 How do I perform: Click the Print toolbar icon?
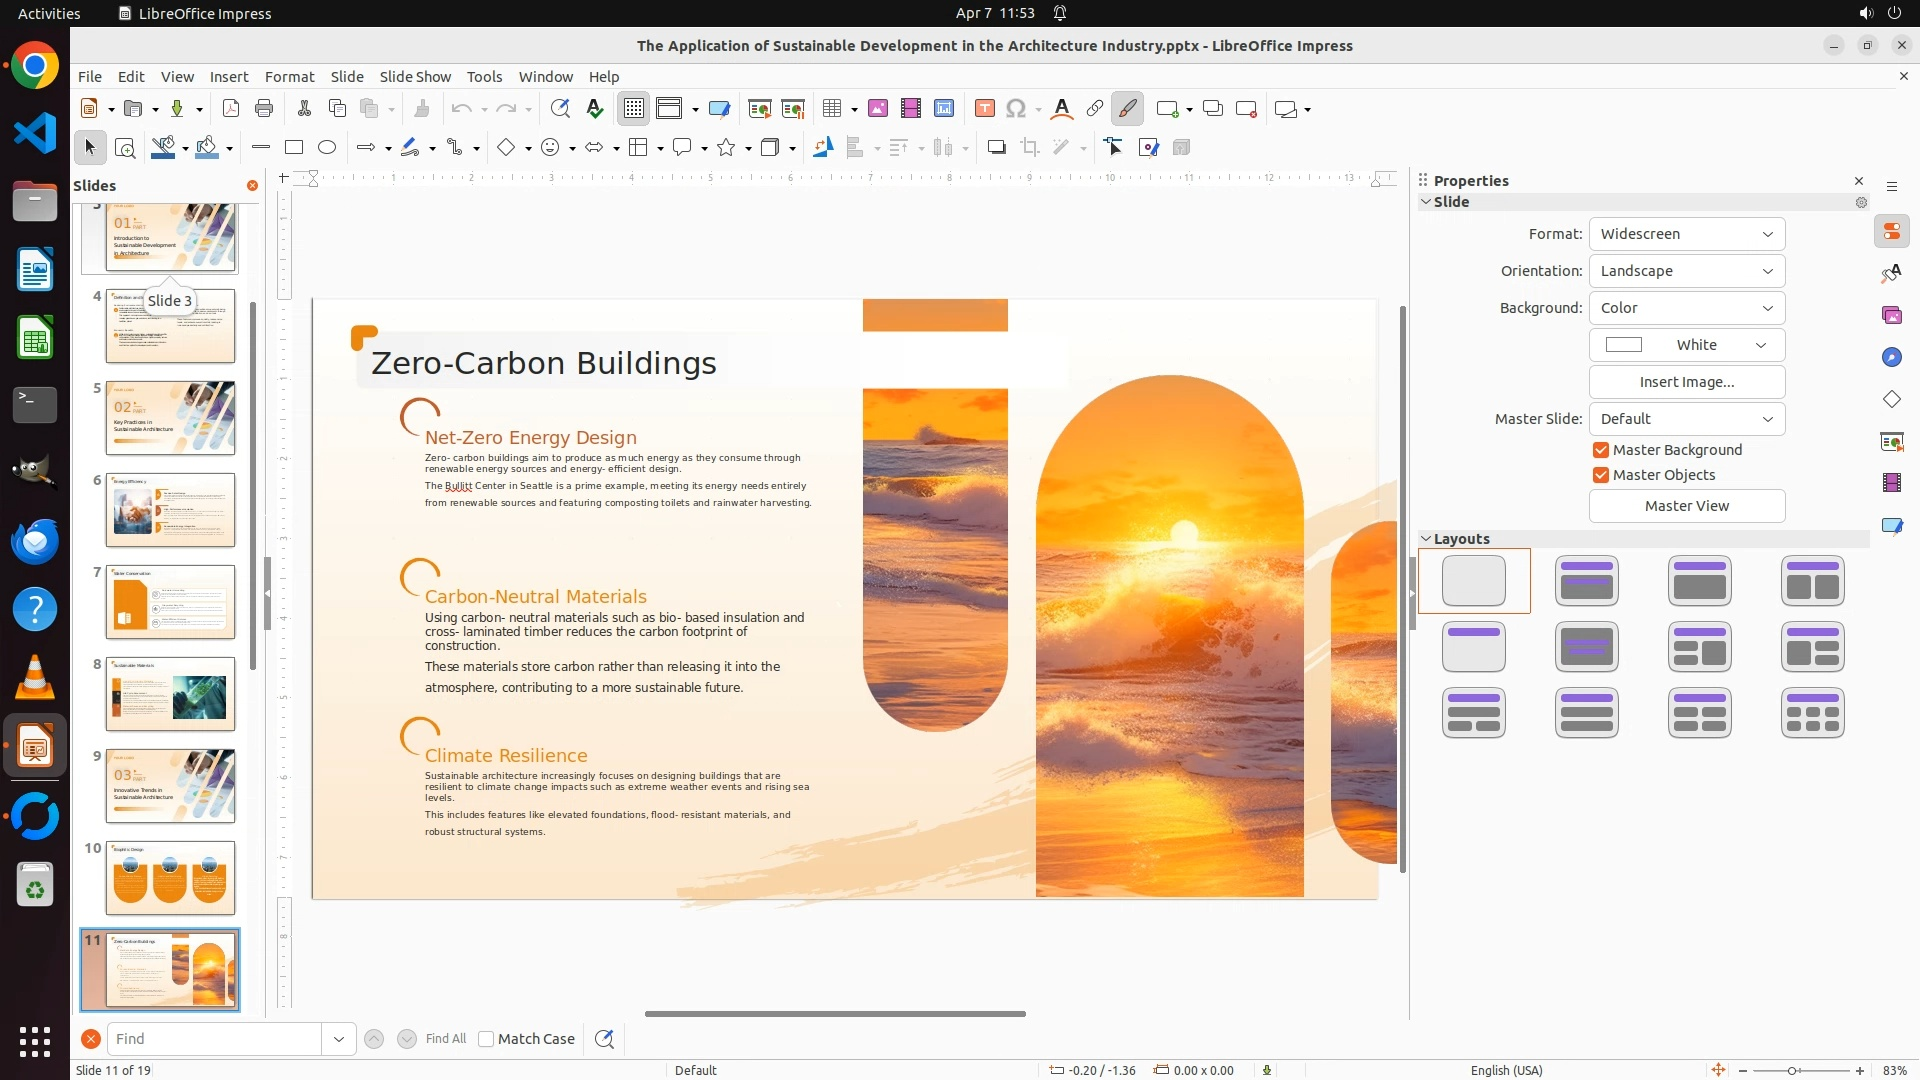coord(264,109)
